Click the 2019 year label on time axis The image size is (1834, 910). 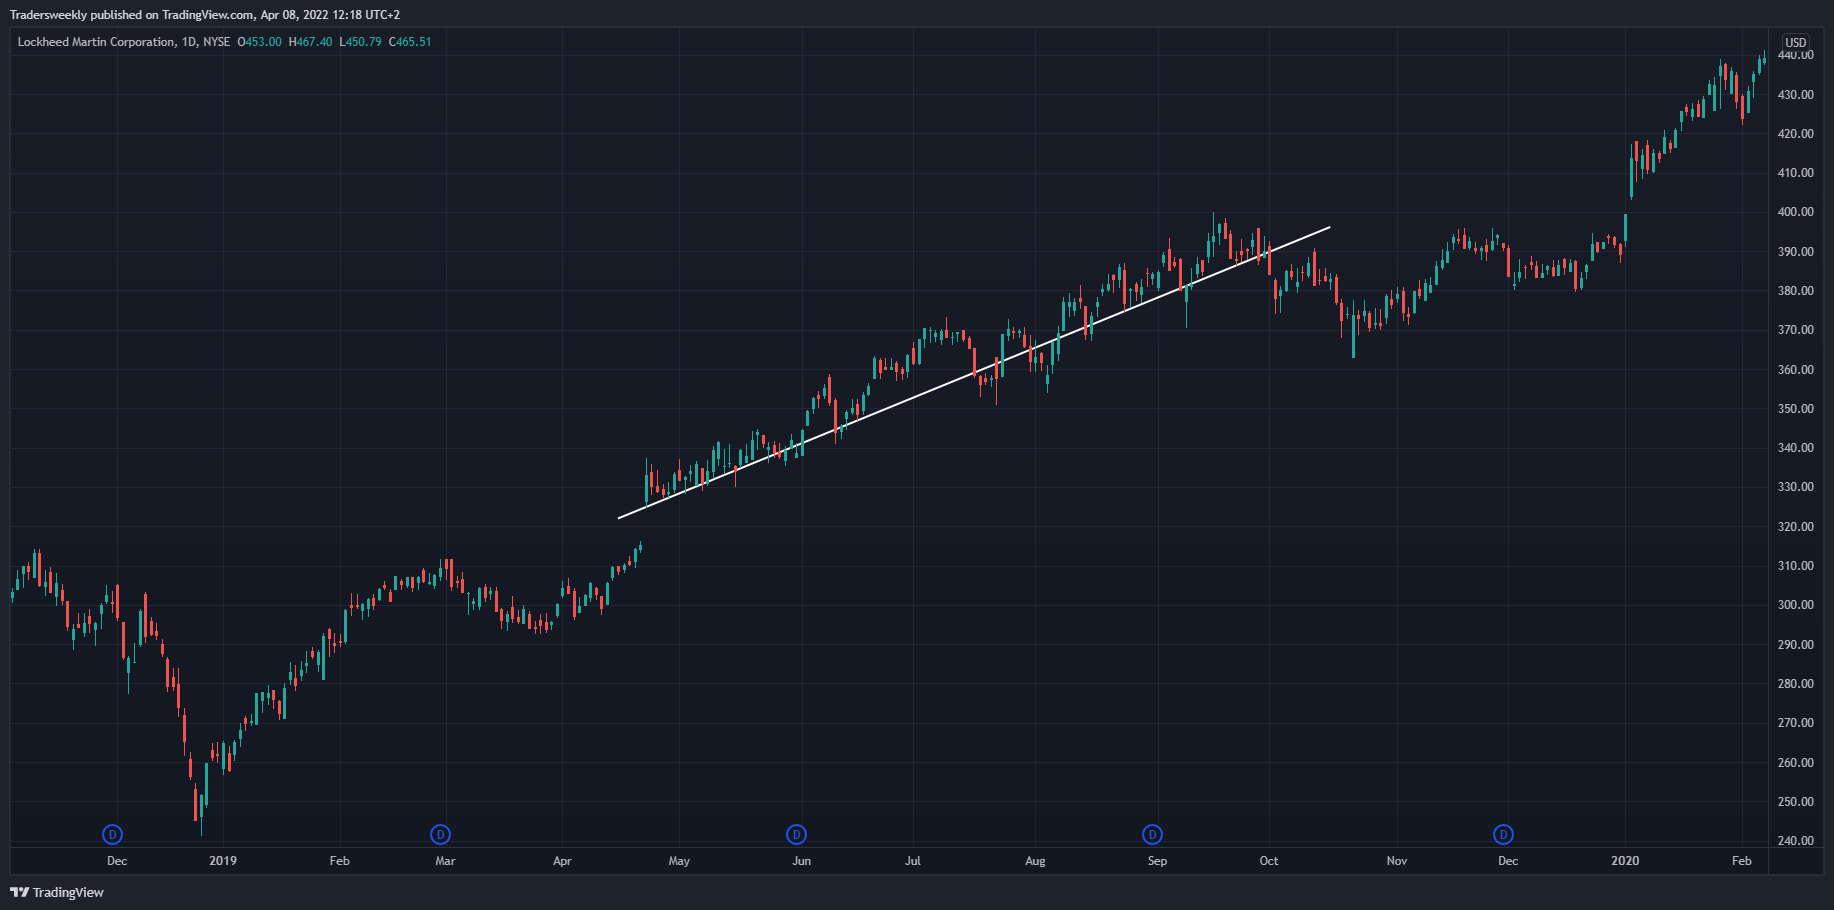tap(223, 861)
